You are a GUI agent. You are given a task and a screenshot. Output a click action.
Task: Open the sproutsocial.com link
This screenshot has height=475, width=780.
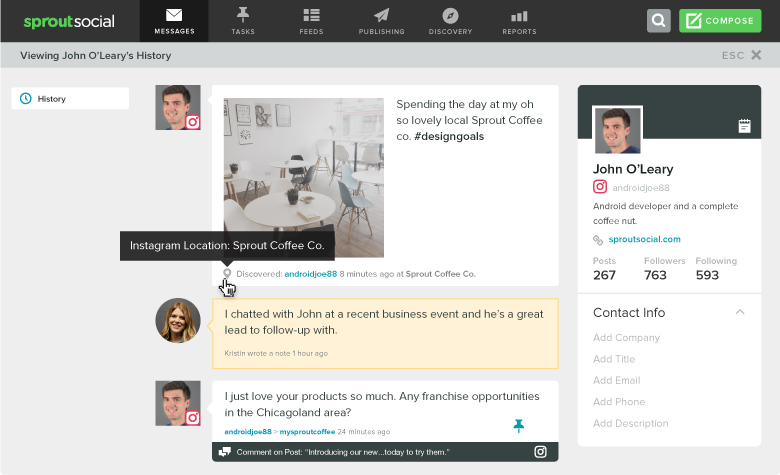(644, 239)
